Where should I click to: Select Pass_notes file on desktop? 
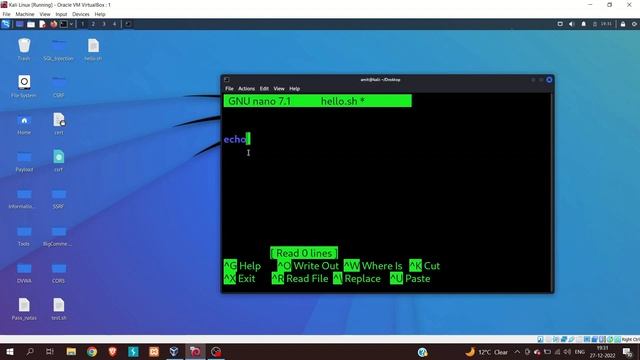click(x=24, y=309)
